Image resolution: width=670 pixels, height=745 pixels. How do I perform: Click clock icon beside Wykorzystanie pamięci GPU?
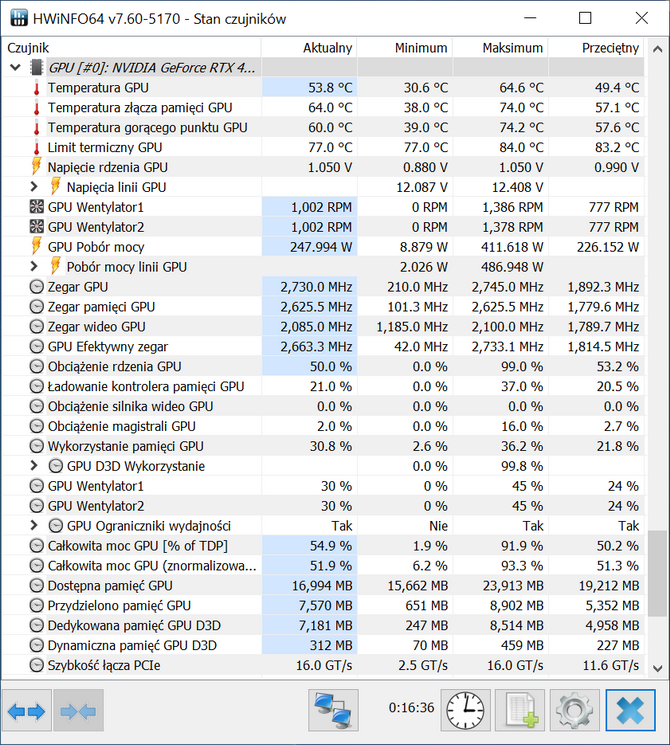click(x=37, y=446)
